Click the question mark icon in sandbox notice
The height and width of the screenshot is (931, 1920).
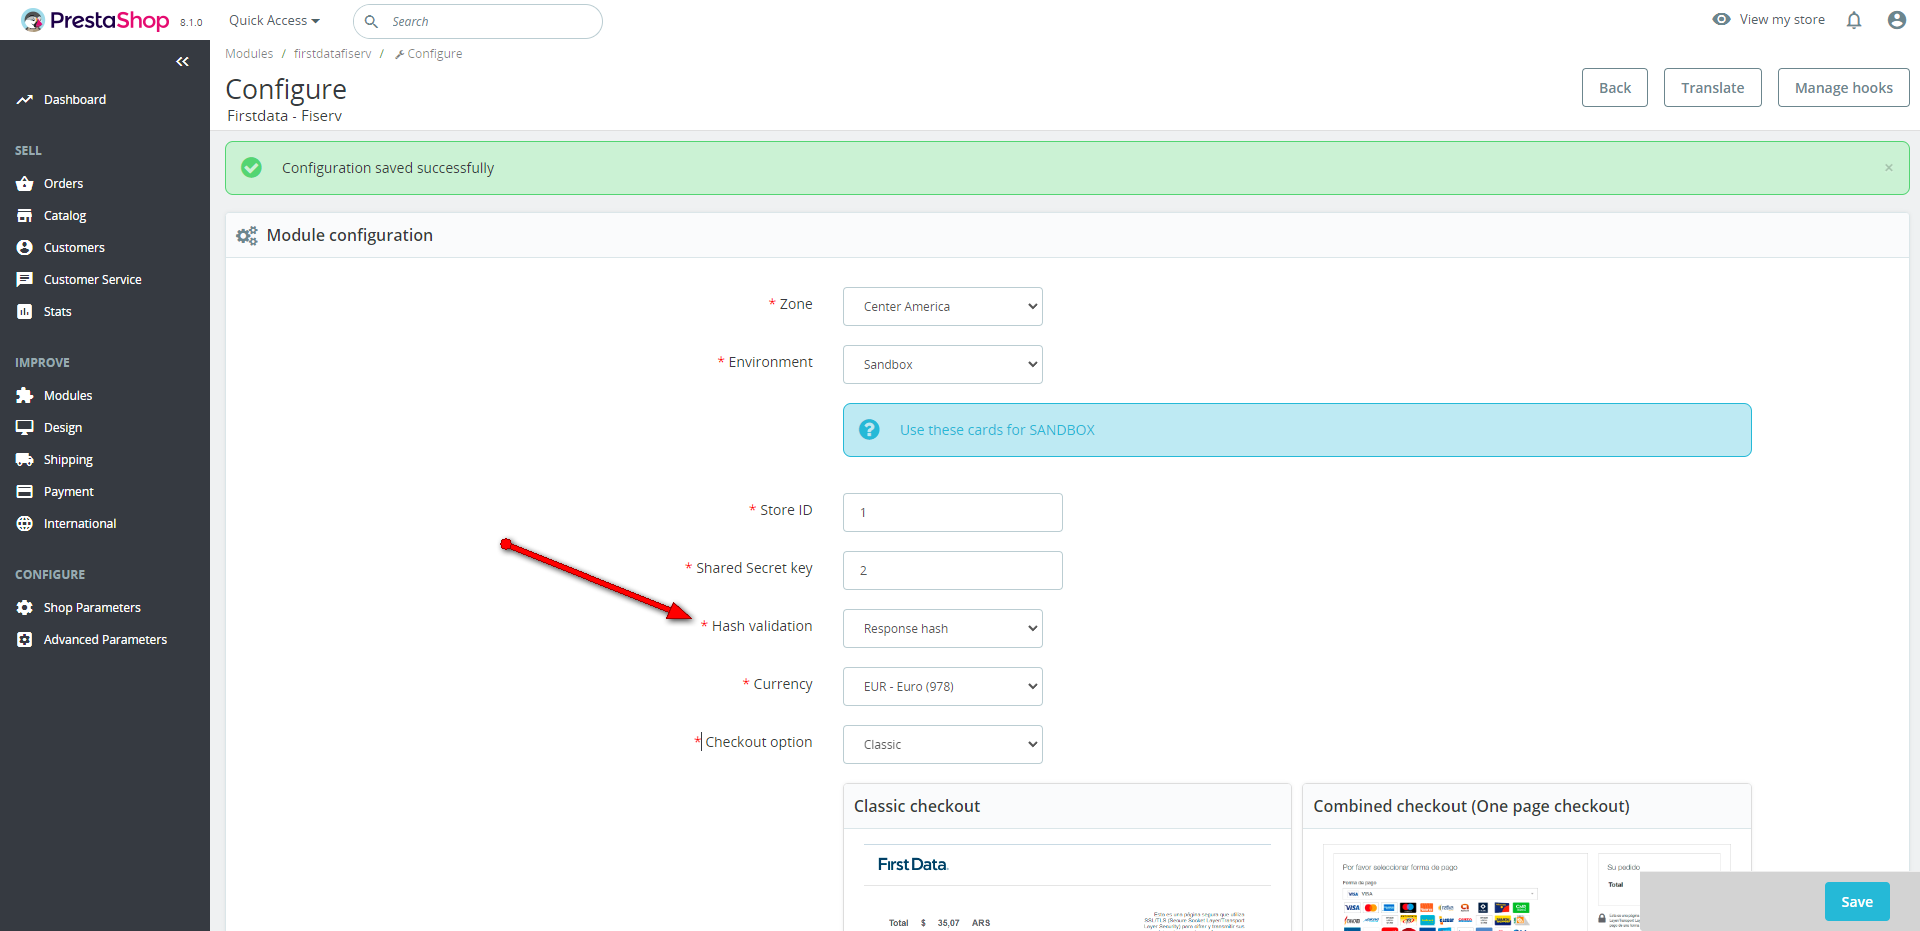(x=869, y=430)
